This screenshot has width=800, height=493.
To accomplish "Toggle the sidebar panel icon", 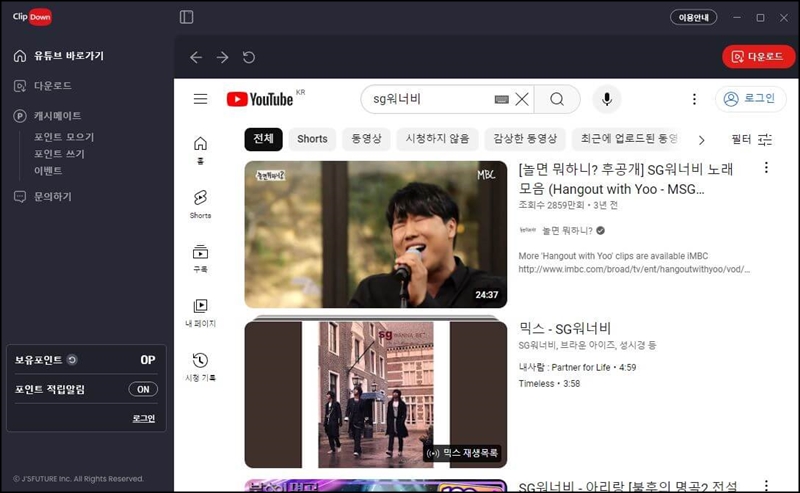I will coord(186,17).
